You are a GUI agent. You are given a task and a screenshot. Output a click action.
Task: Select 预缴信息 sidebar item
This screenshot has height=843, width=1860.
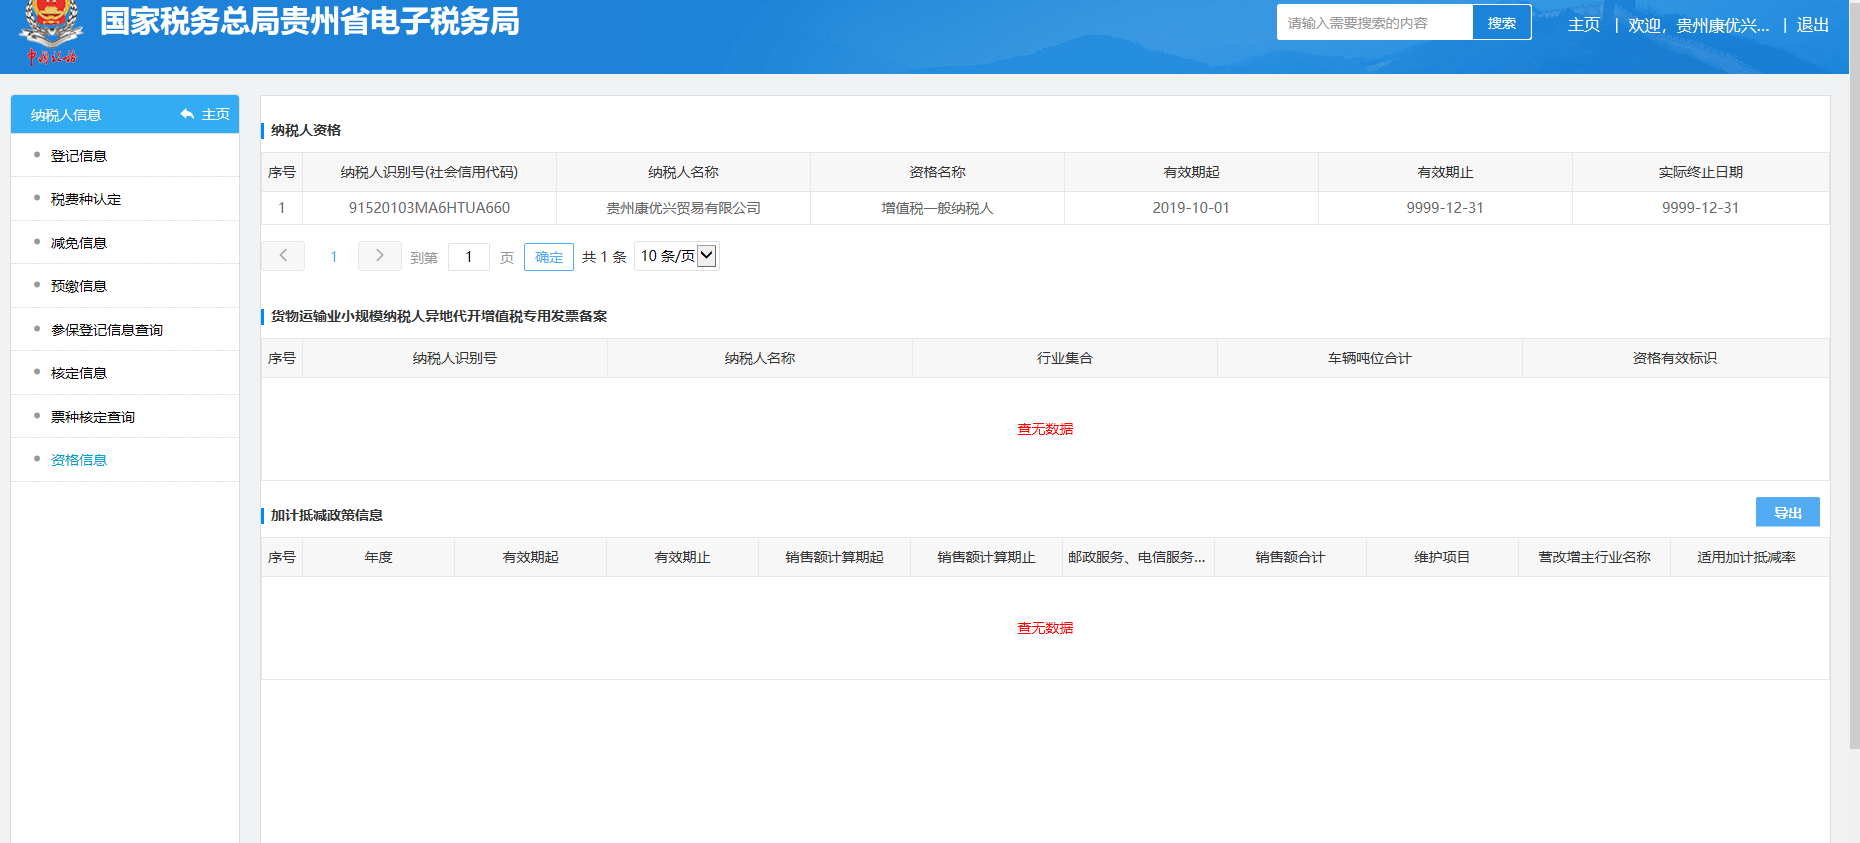pos(79,286)
